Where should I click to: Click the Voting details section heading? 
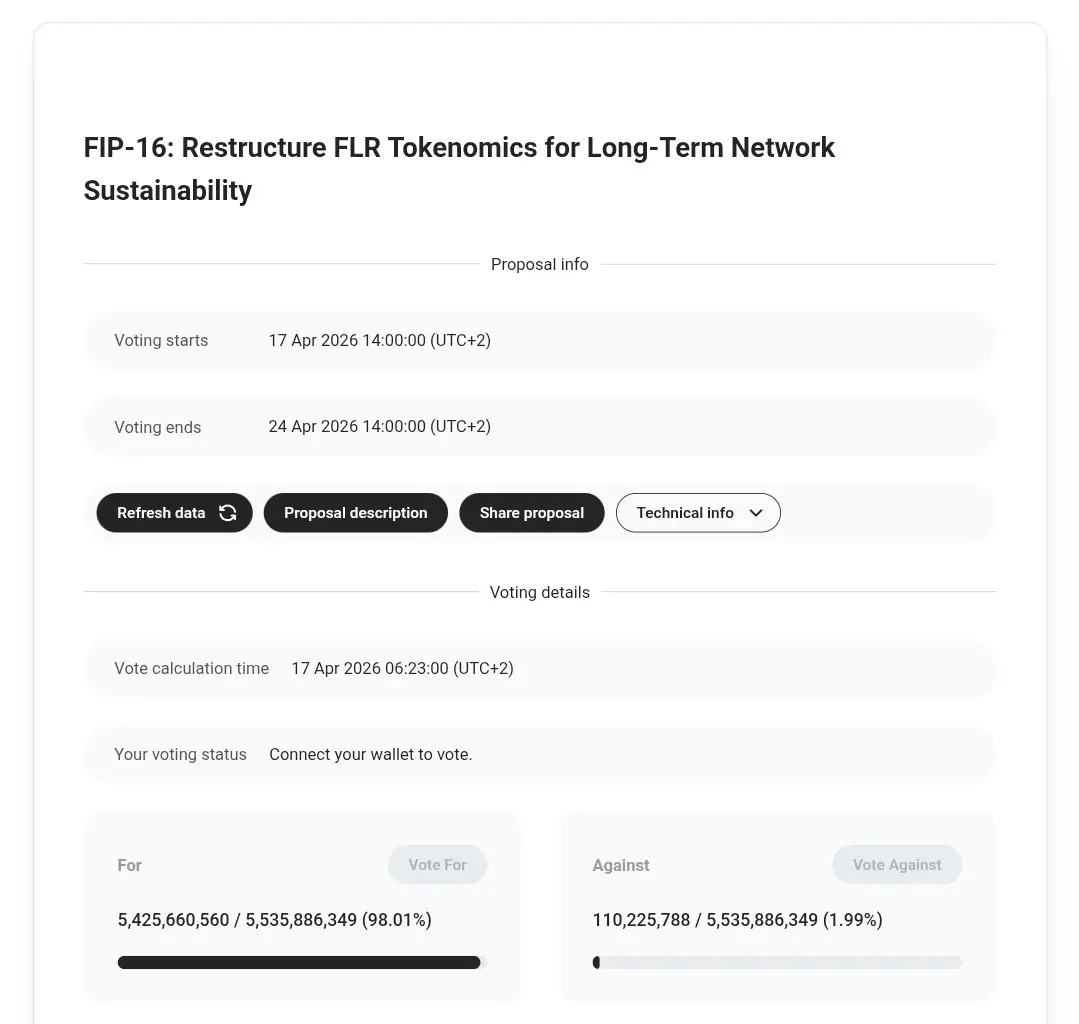(539, 592)
